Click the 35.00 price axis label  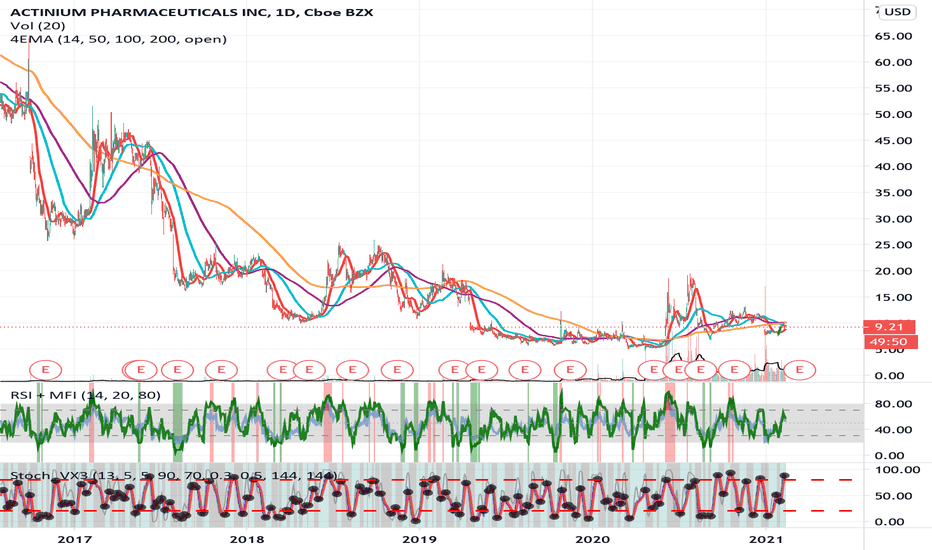pos(893,193)
